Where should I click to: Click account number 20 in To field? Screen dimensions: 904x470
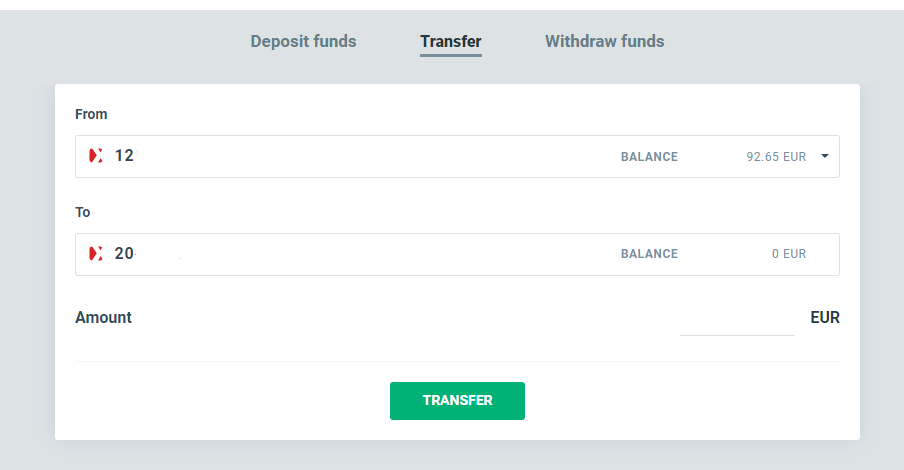point(124,254)
